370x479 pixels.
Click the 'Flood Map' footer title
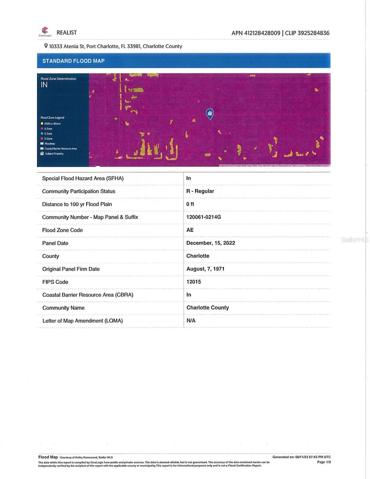coord(48,457)
